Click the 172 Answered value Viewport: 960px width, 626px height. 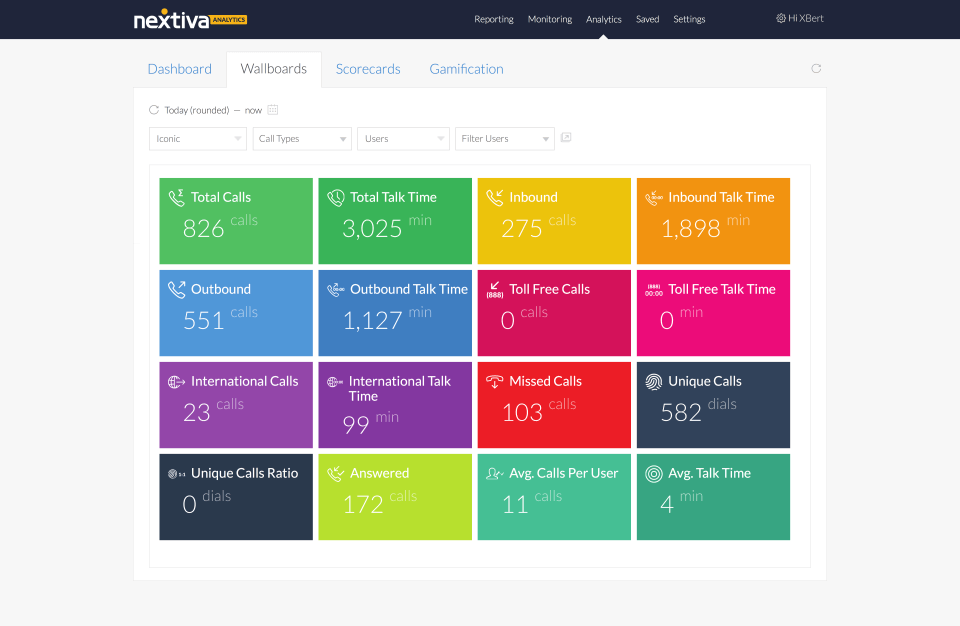click(363, 504)
